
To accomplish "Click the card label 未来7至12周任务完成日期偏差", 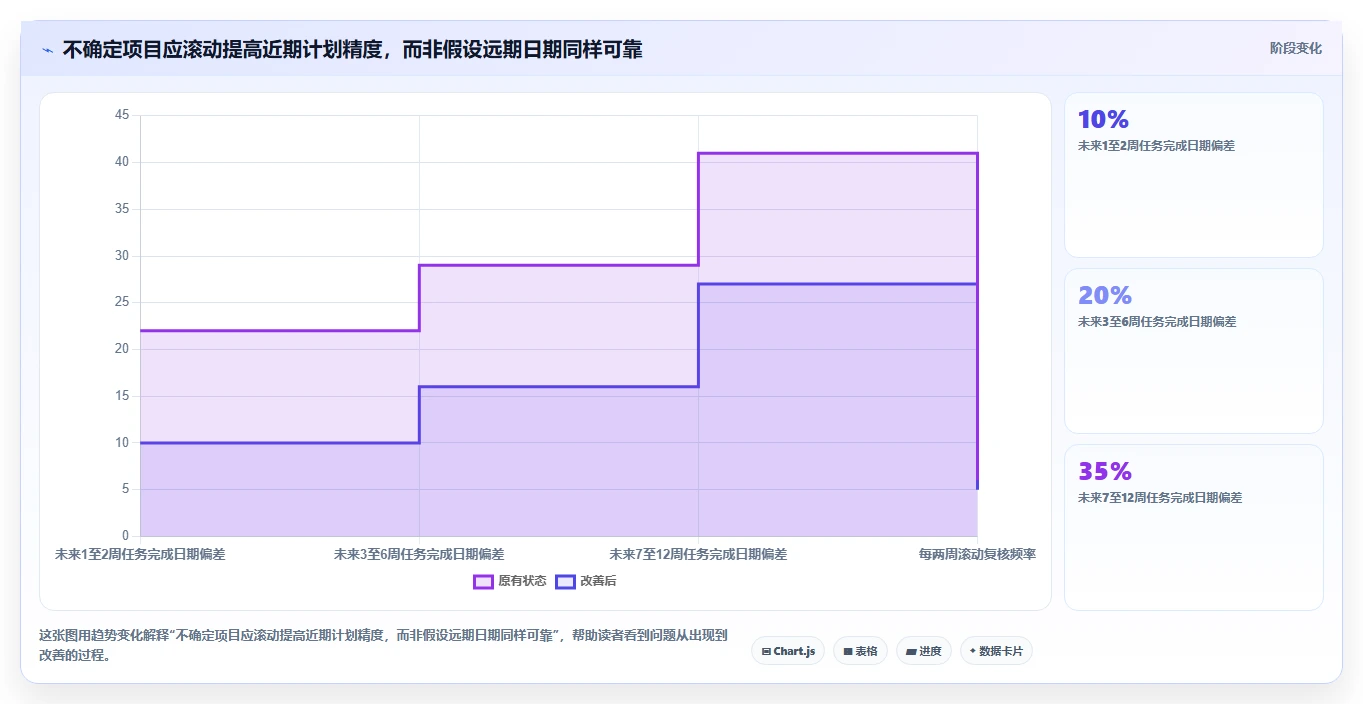I will pos(1160,497).
